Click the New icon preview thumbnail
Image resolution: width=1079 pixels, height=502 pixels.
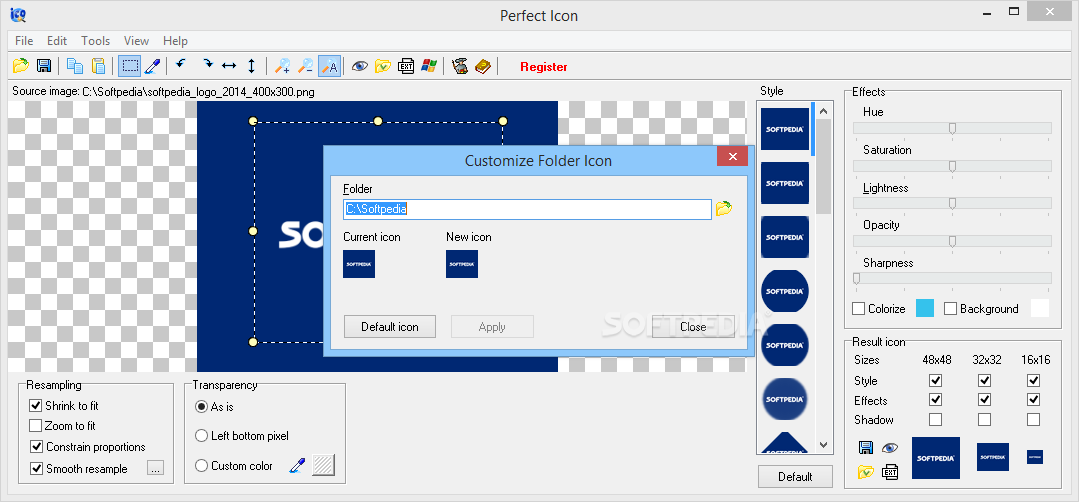462,264
